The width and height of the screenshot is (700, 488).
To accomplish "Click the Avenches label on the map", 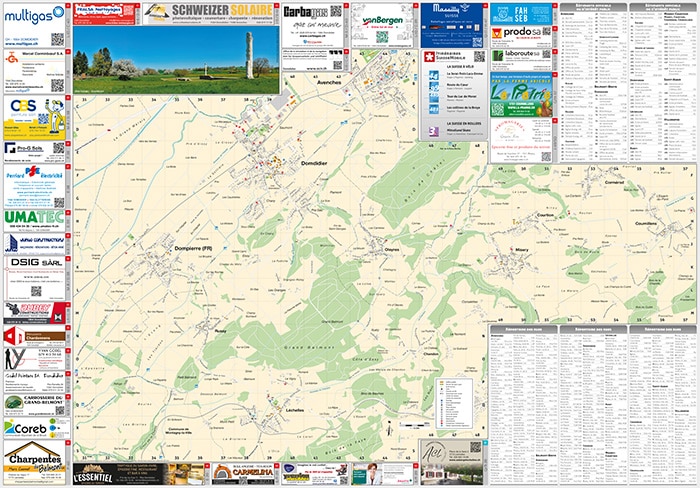I will click(x=329, y=83).
